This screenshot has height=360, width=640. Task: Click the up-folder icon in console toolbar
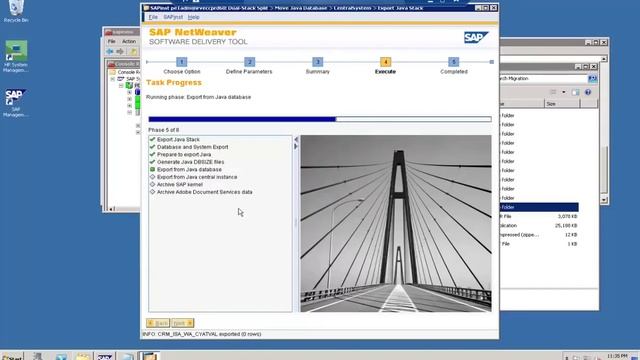coord(133,51)
